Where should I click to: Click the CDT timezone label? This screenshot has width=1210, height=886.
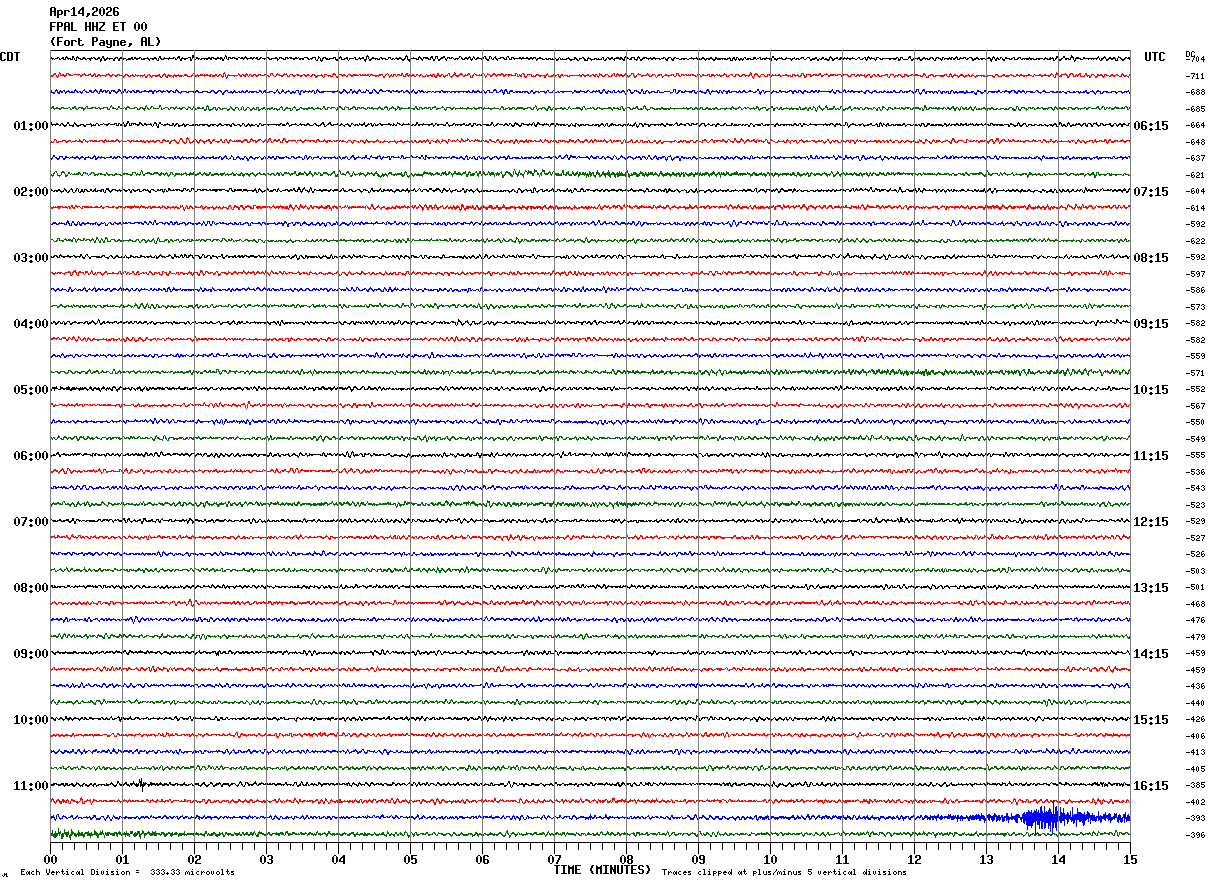coord(10,57)
